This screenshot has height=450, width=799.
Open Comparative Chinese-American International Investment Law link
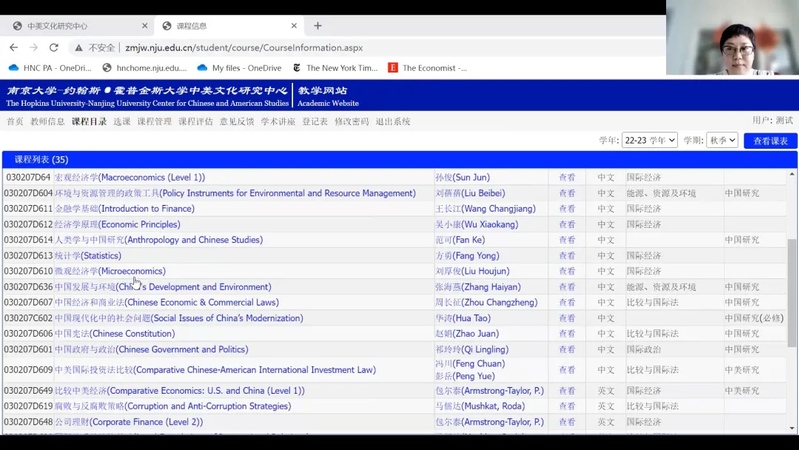[x=215, y=370]
